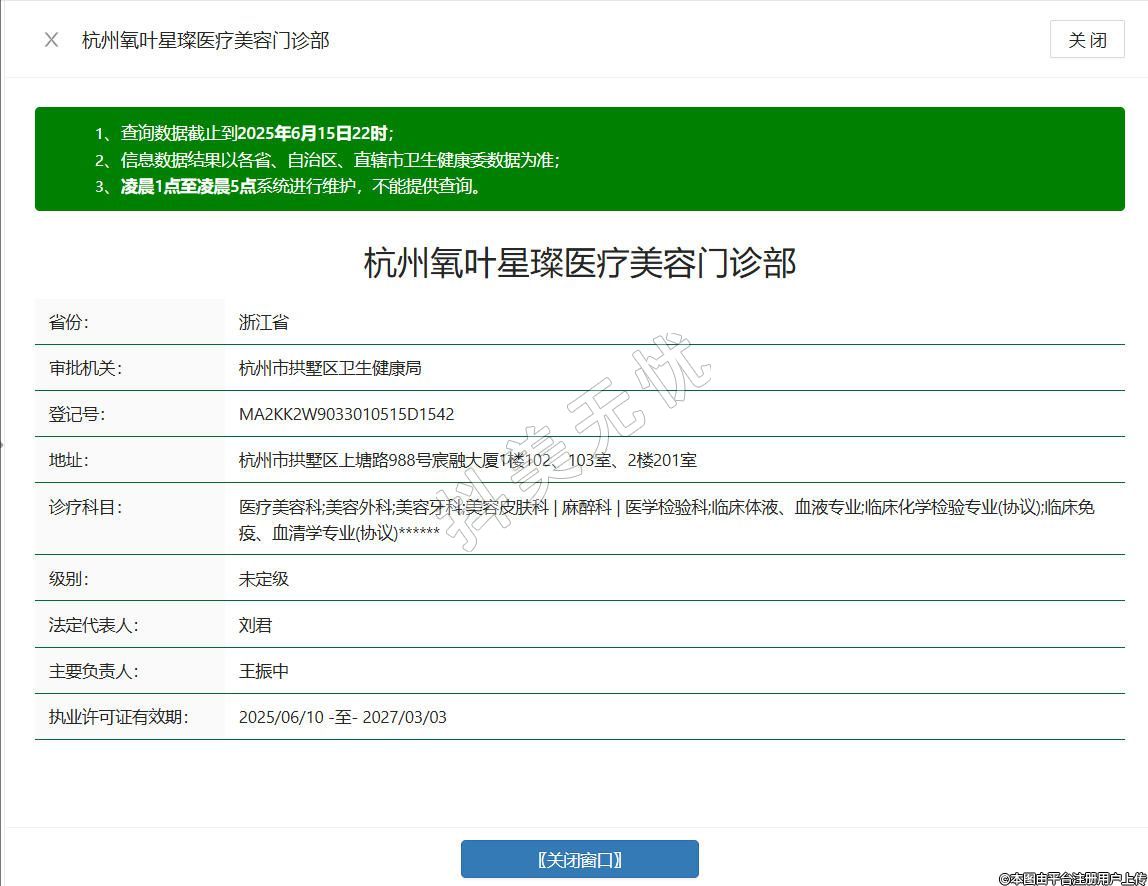Click the notice line about 2025年6月15日22时
The image size is (1148, 886).
coord(257,133)
